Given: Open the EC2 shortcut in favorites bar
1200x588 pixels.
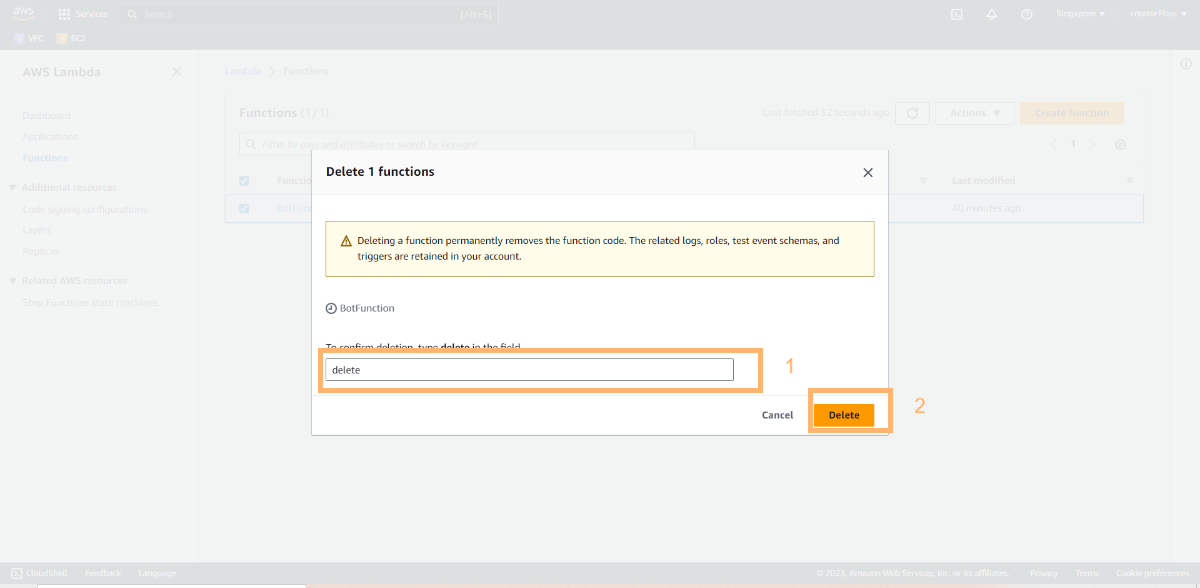Looking at the screenshot, I should [70, 38].
